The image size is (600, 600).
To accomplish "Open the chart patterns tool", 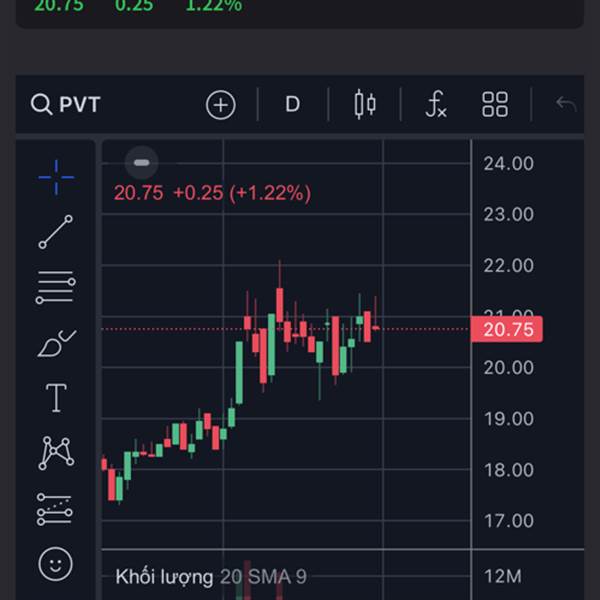I will point(56,453).
